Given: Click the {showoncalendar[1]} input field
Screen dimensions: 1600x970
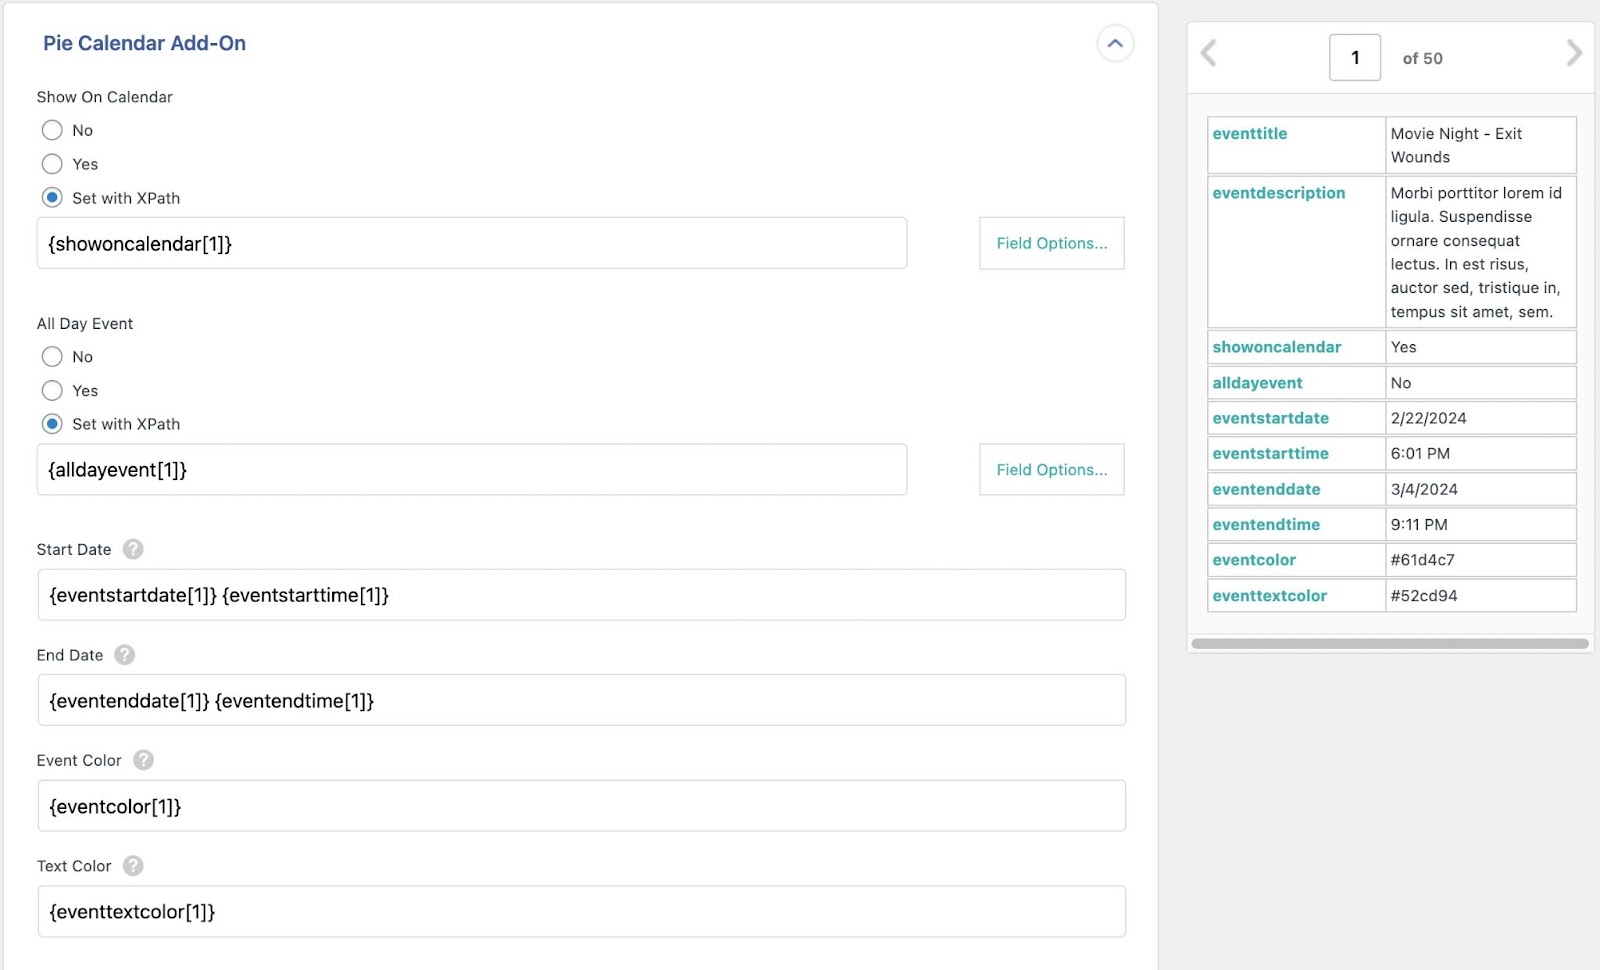Looking at the screenshot, I should pyautogui.click(x=472, y=243).
